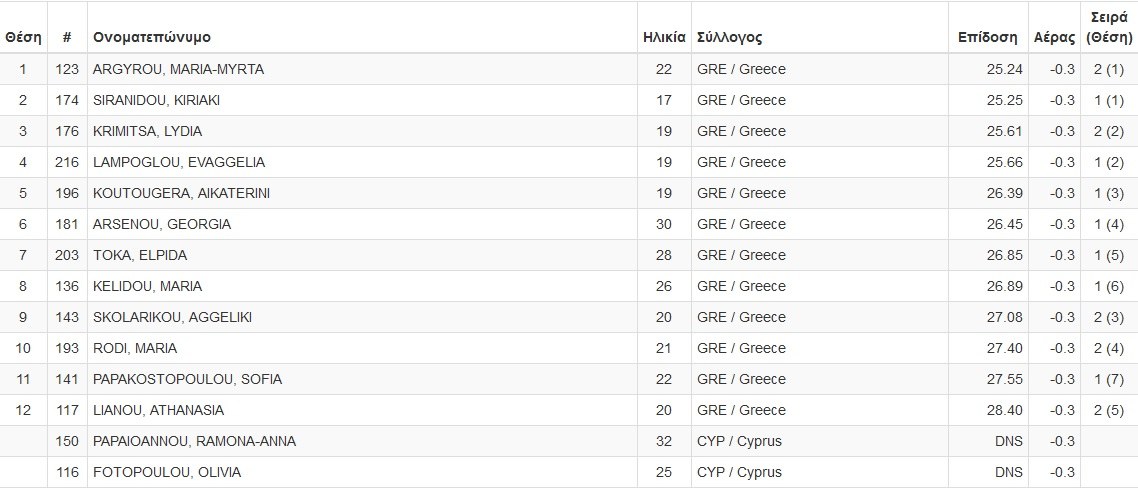
Task: Click the Θέση column header
Action: (23, 37)
